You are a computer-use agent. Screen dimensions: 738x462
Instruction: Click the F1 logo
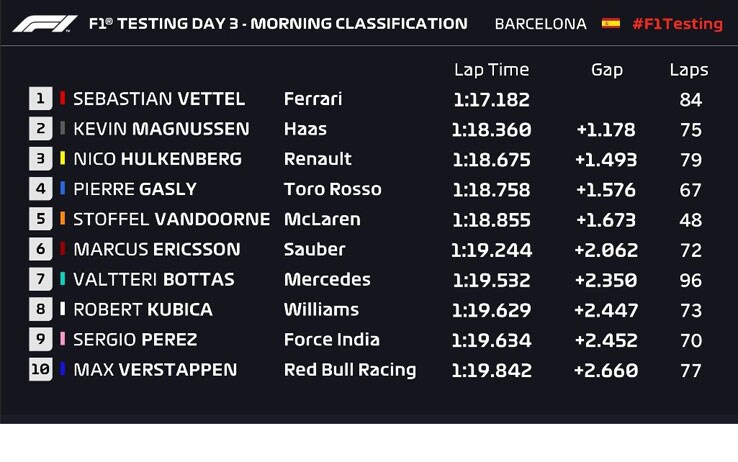pos(45,24)
